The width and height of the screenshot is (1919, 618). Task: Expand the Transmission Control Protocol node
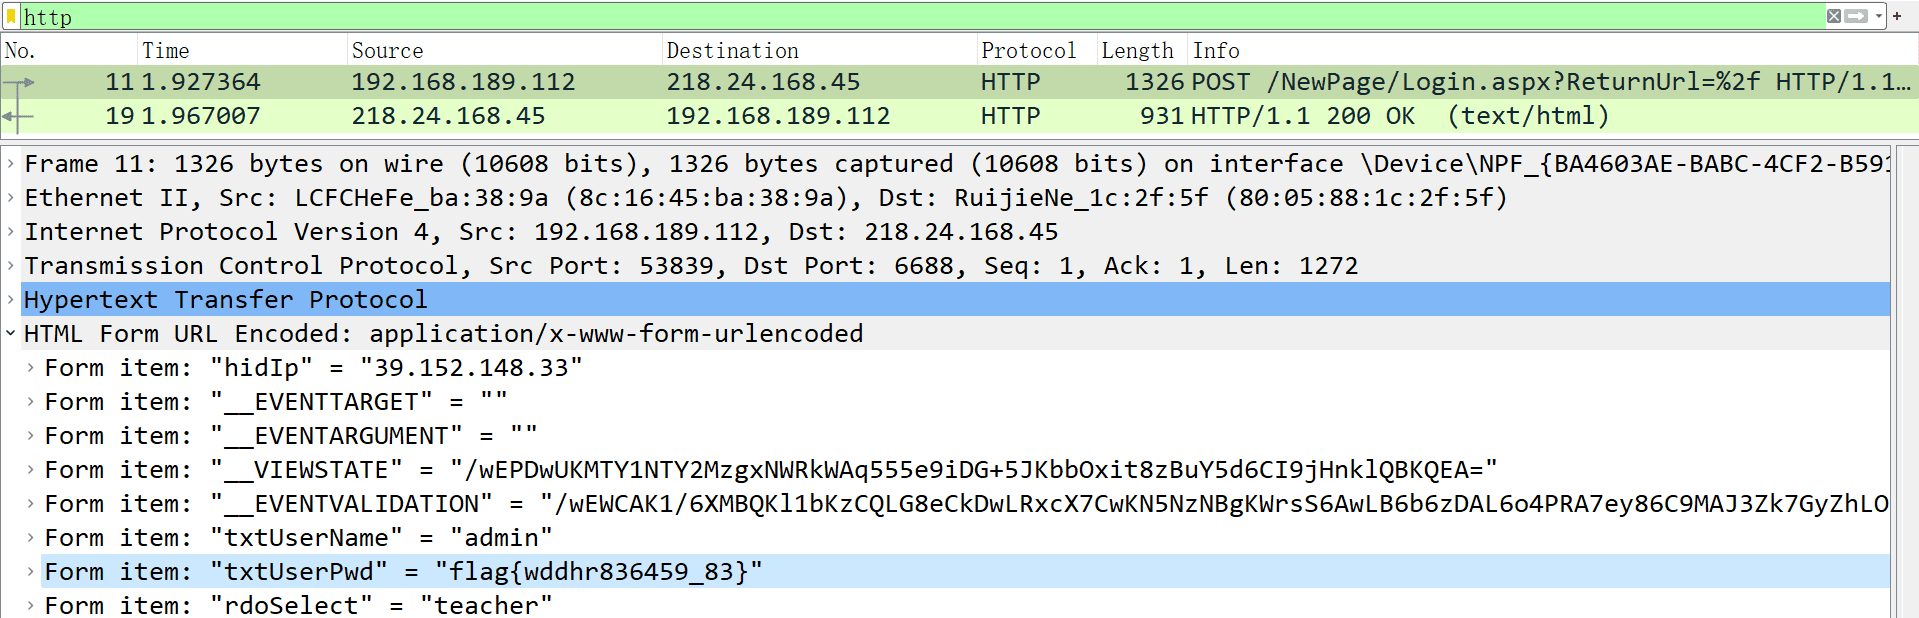click(10, 265)
